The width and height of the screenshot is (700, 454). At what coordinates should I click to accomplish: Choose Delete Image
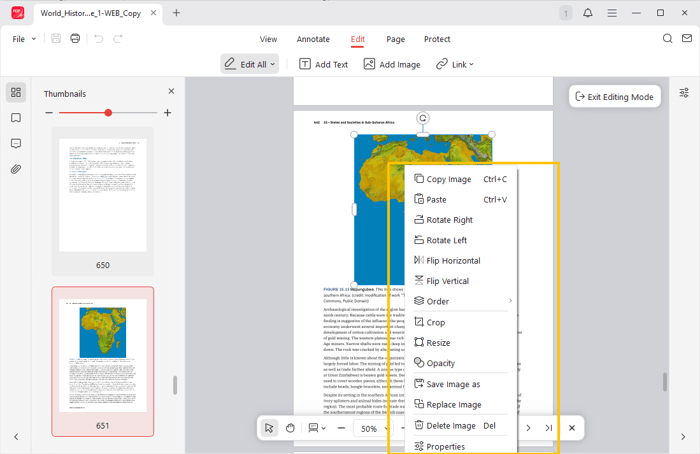coord(462,425)
